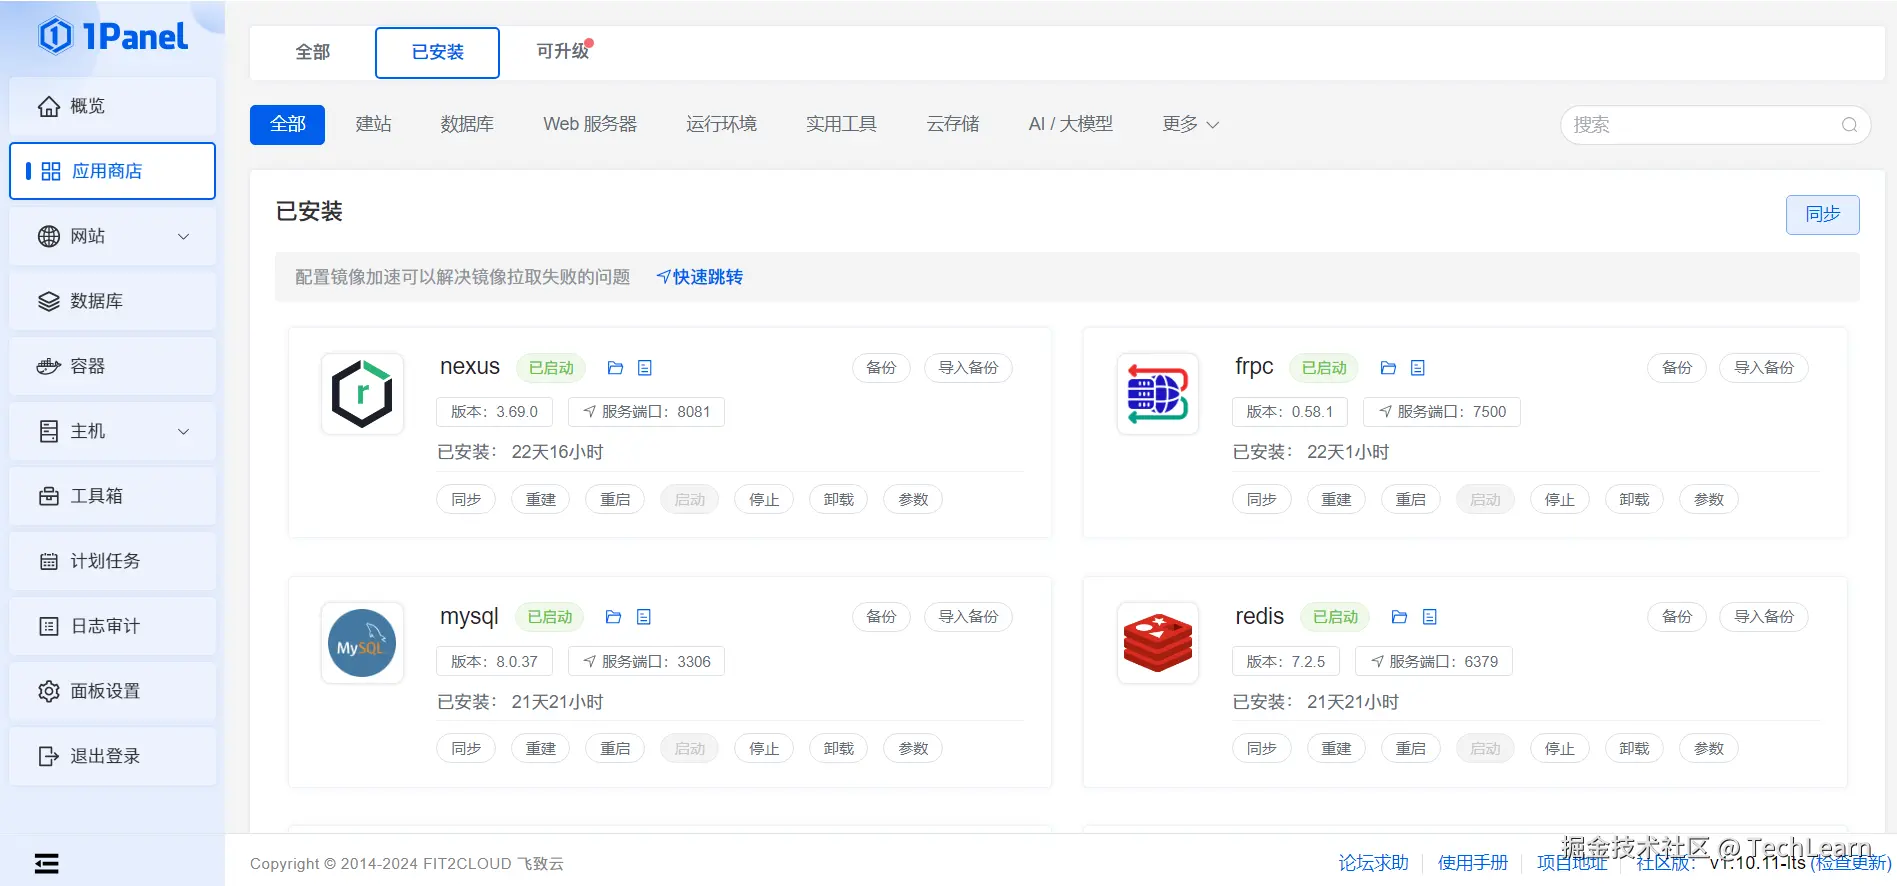Open redis 参数 parameters
1897x886 pixels.
(1709, 748)
